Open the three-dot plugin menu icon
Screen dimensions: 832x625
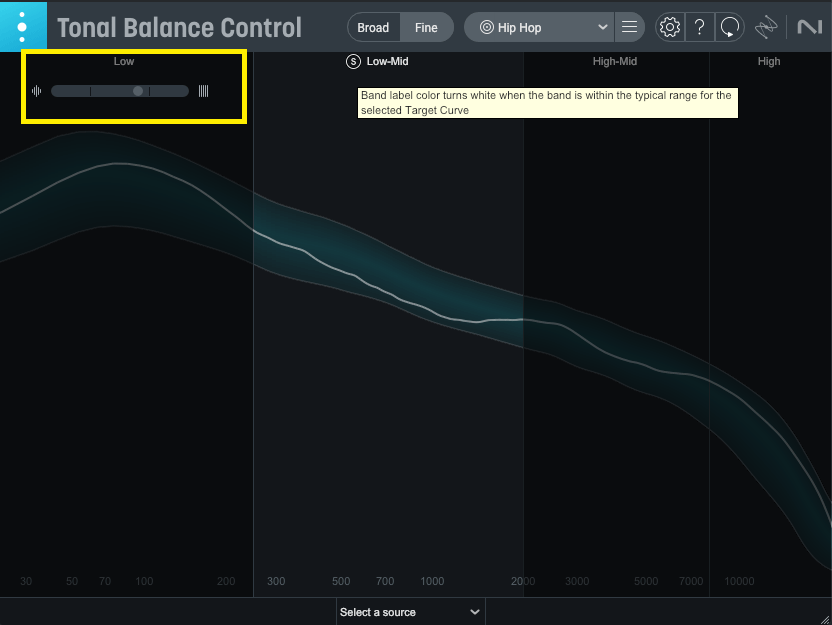(x=22, y=27)
